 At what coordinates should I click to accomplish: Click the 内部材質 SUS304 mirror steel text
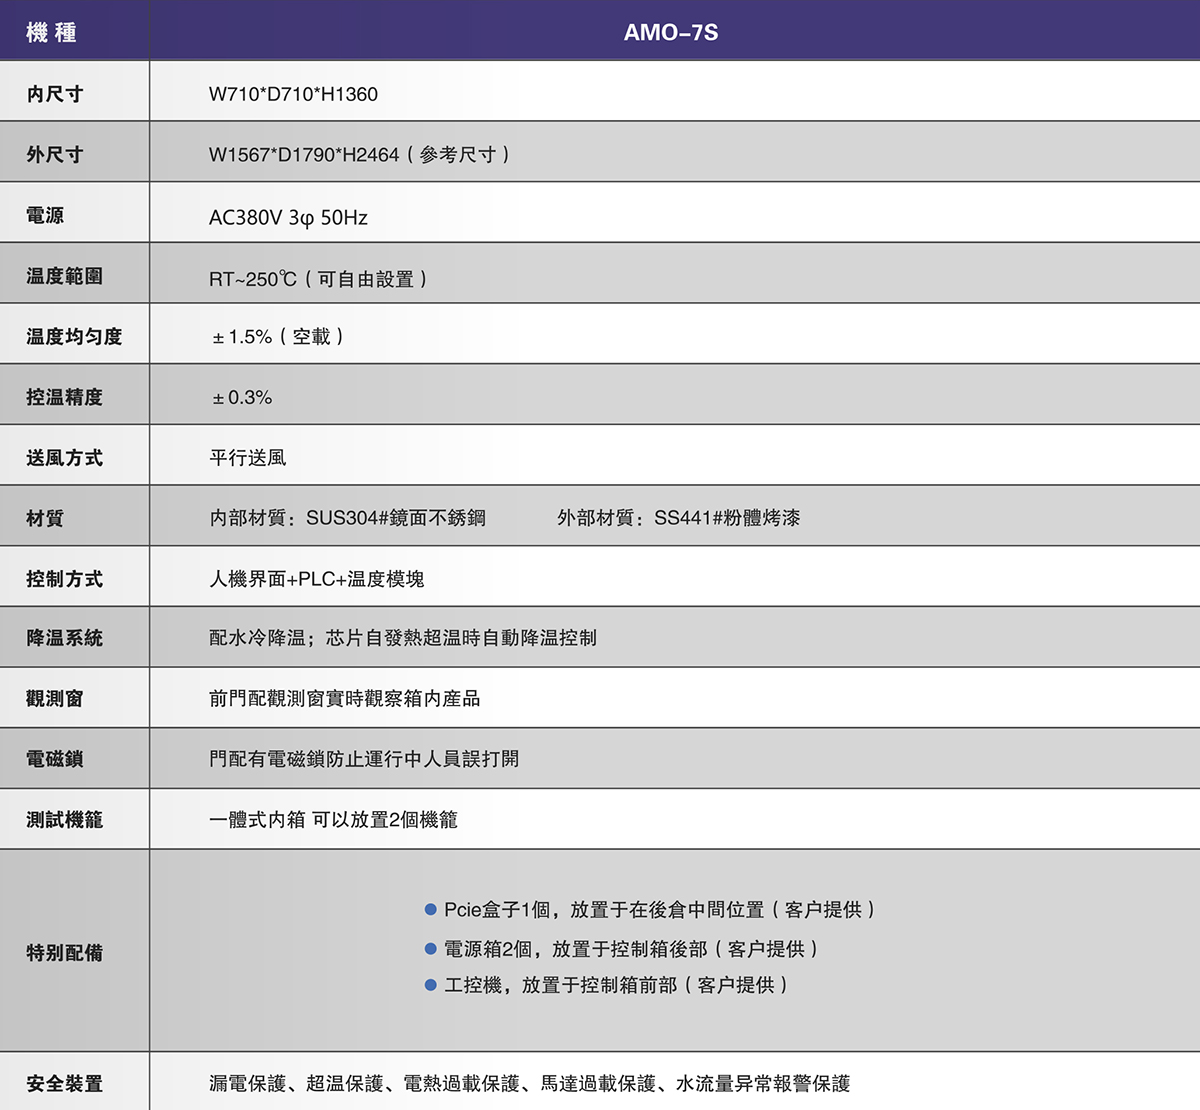(347, 518)
